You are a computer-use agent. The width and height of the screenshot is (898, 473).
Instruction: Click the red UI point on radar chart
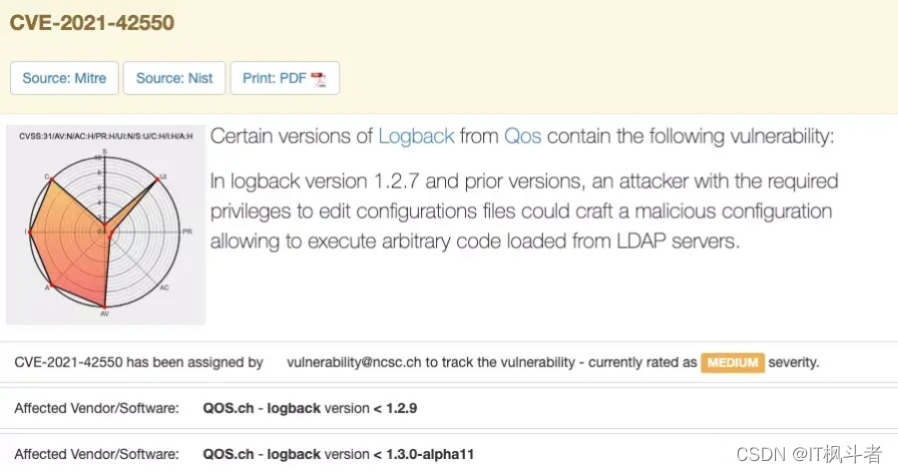click(158, 180)
